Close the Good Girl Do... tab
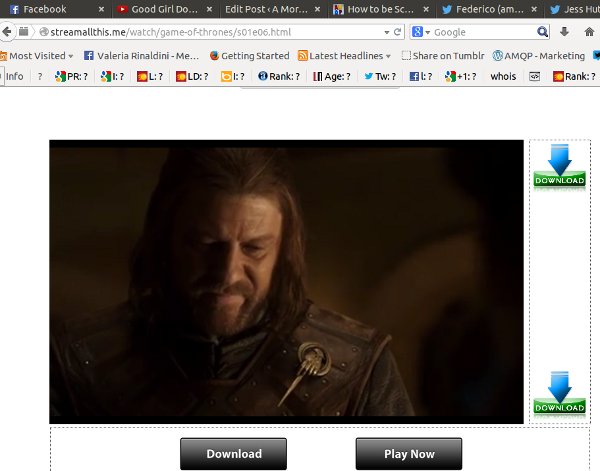 pyautogui.click(x=209, y=9)
